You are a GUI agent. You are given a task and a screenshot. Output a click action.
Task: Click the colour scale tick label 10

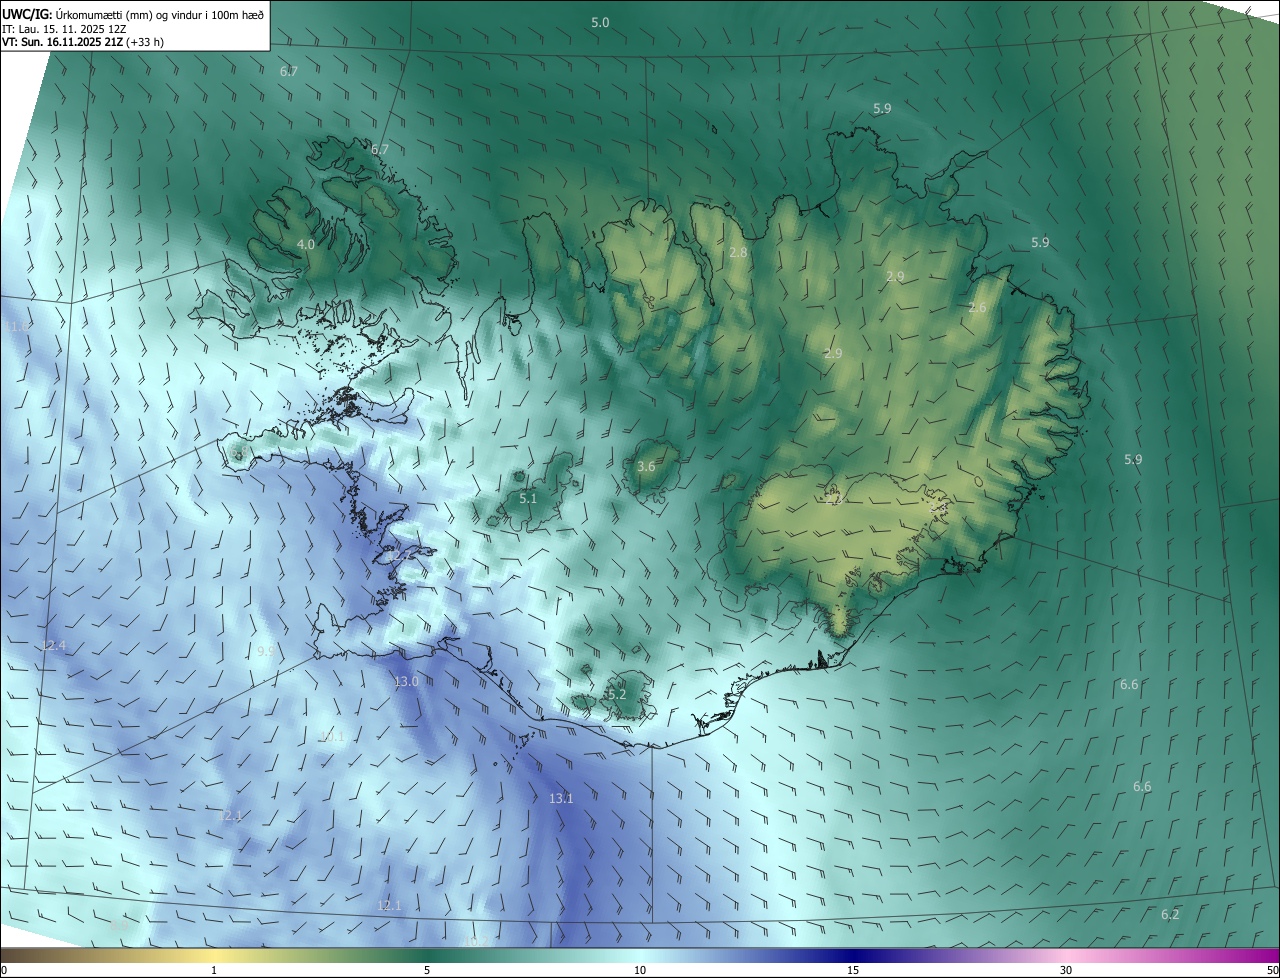click(x=640, y=970)
